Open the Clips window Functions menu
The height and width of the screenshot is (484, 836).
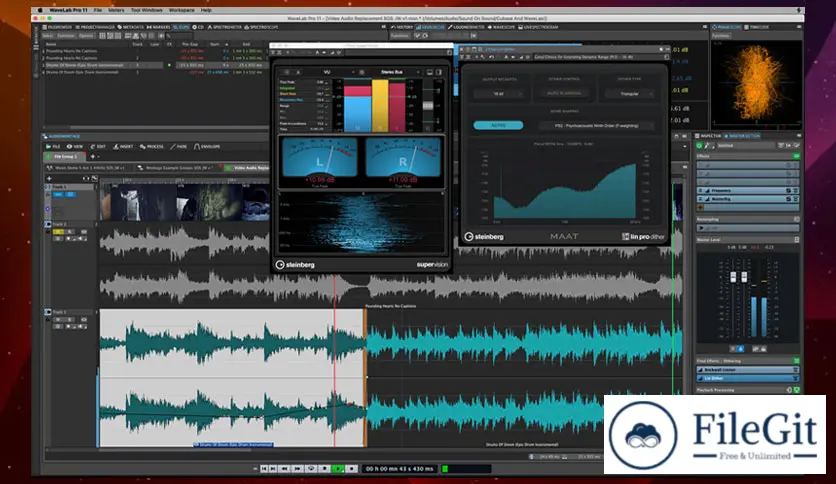[66, 36]
